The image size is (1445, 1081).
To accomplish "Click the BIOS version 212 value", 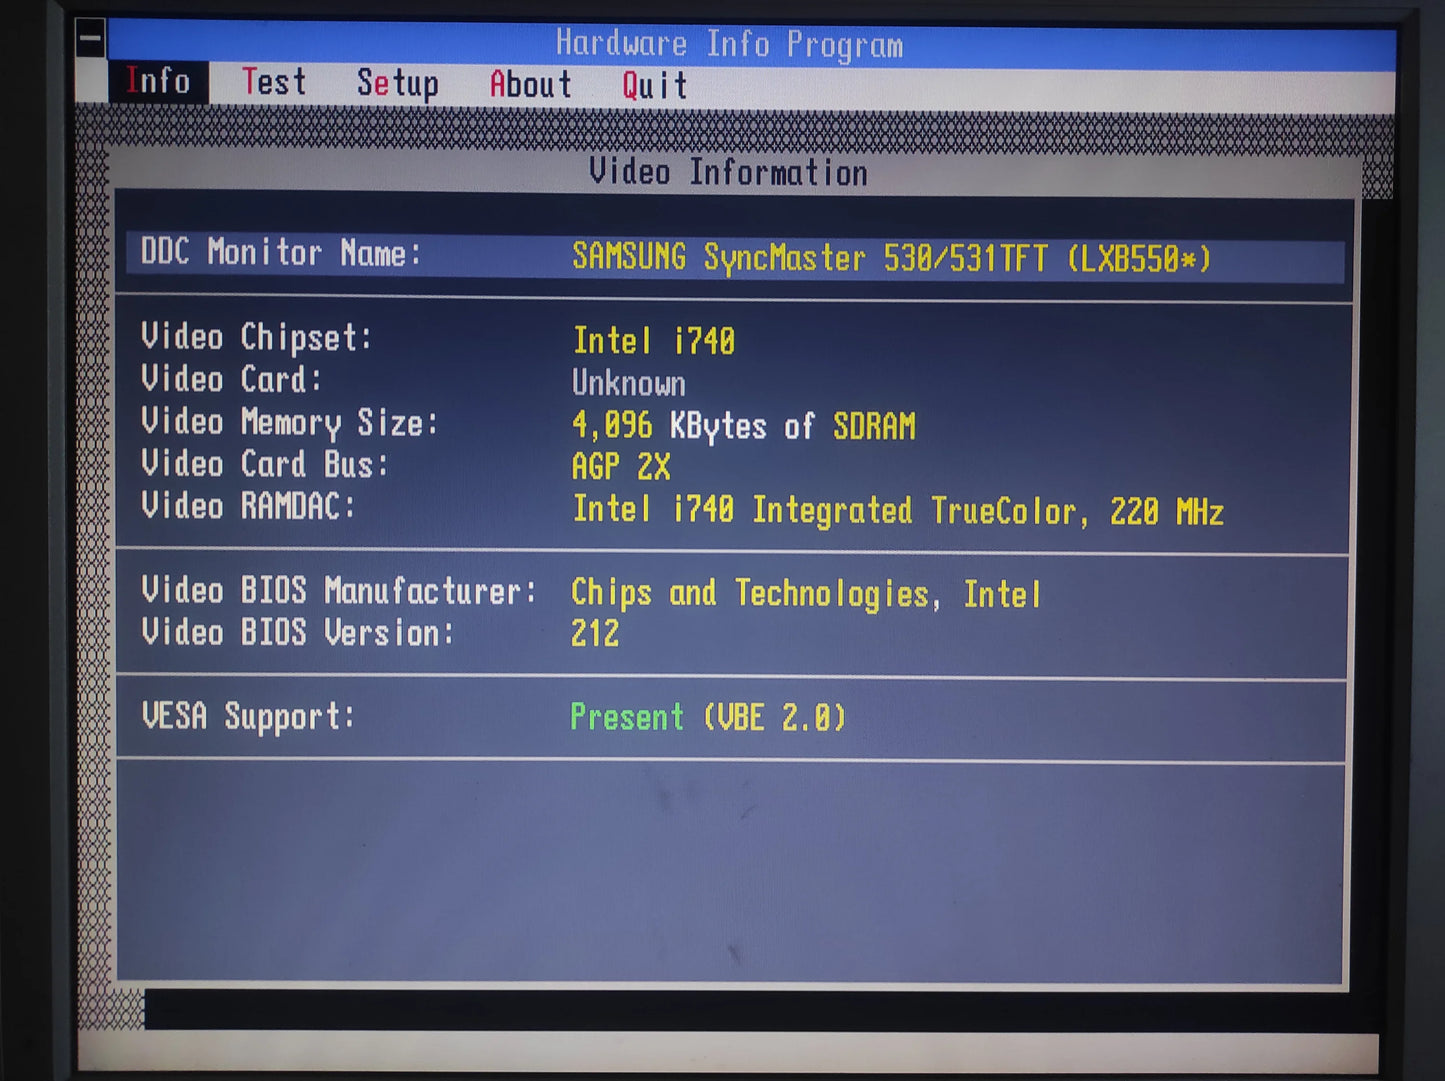I will 595,634.
